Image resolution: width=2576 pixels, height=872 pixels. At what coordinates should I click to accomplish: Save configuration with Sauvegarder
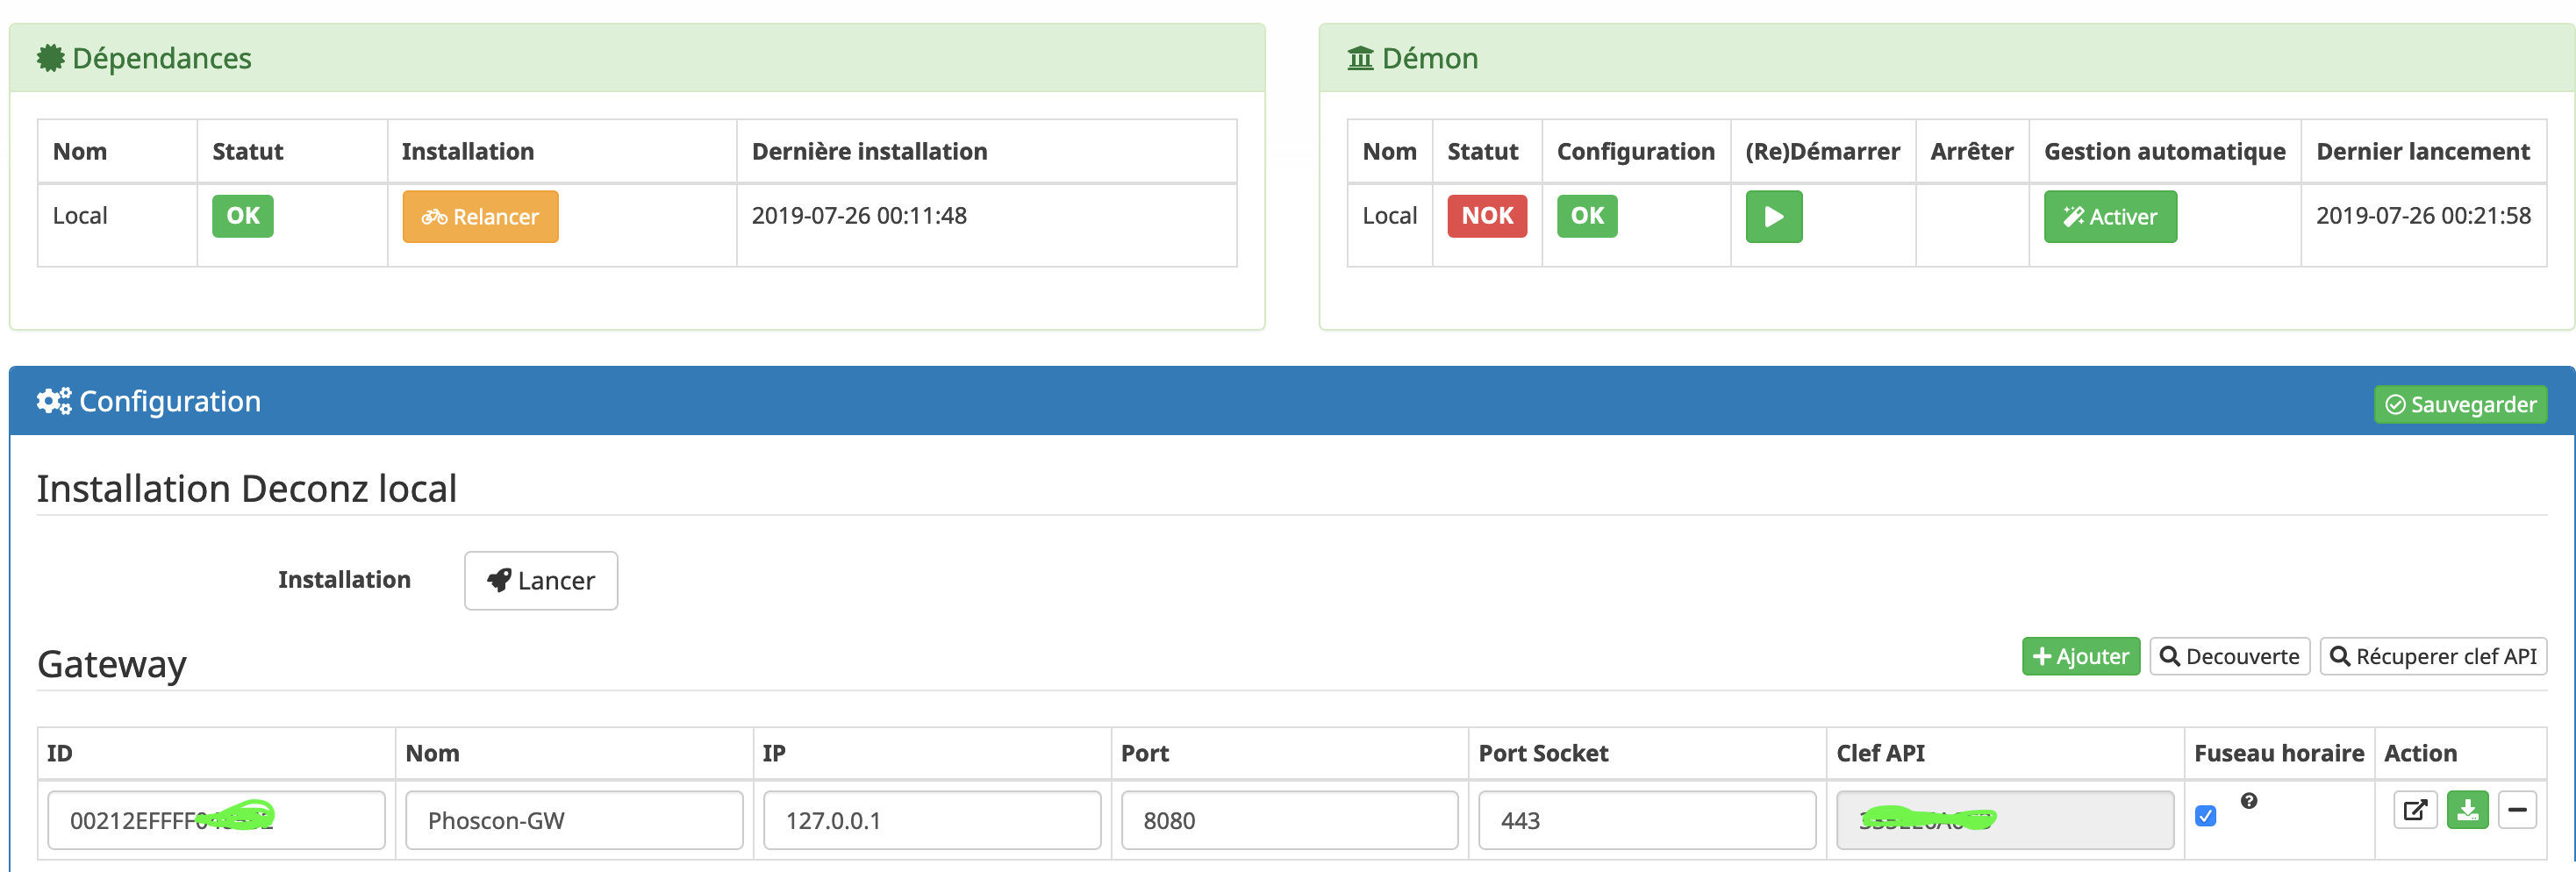coord(2460,404)
